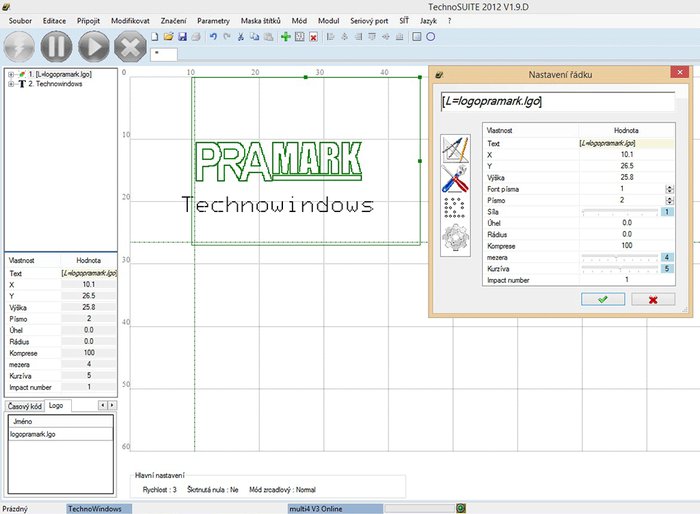Switch to the Časový kód tab
Viewport: 700px width, 514px height.
click(25, 406)
